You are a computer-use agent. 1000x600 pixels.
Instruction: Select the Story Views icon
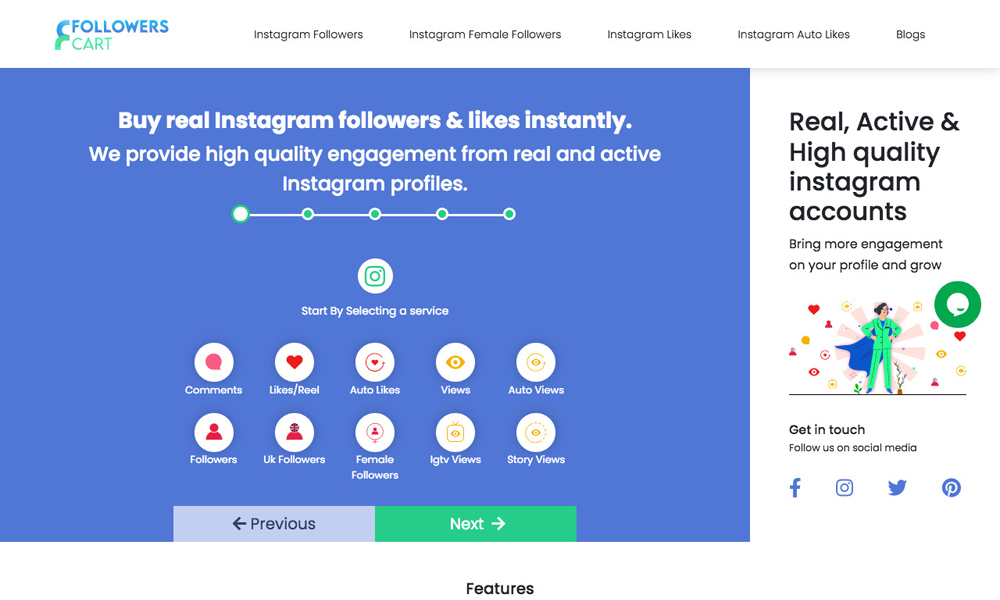point(536,432)
